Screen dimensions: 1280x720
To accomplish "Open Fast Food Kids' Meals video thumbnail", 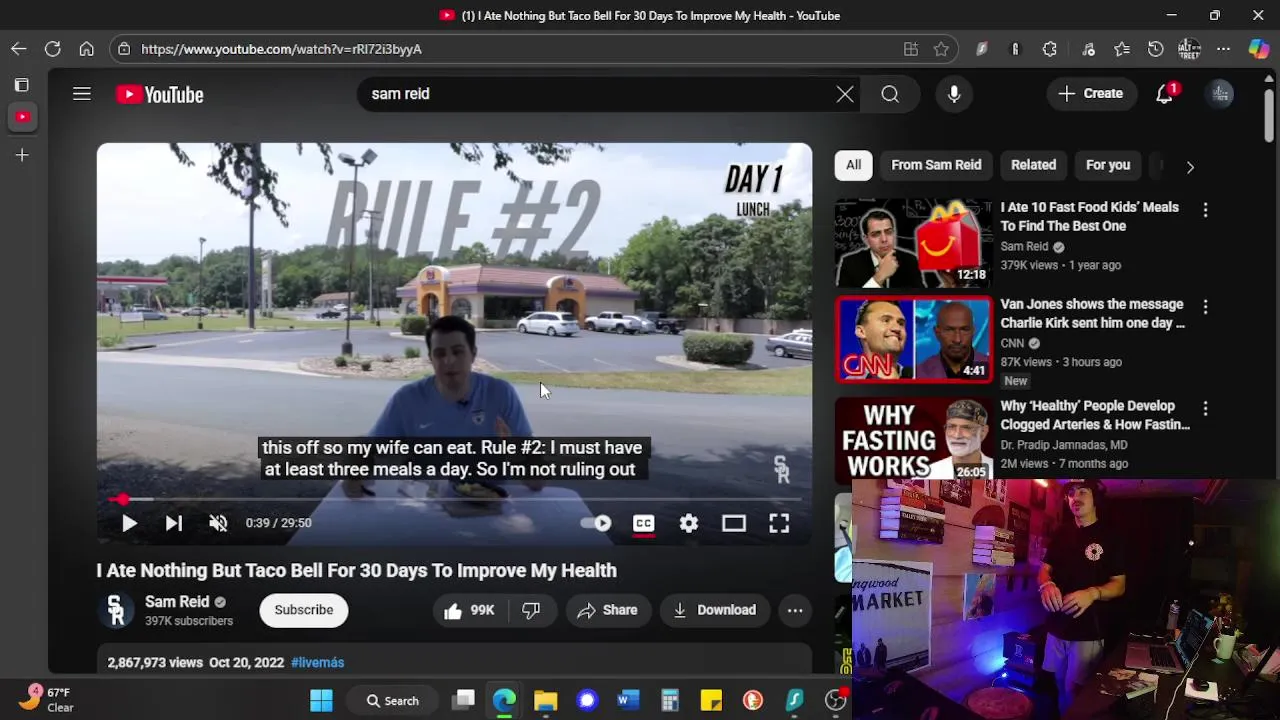I will (x=914, y=243).
